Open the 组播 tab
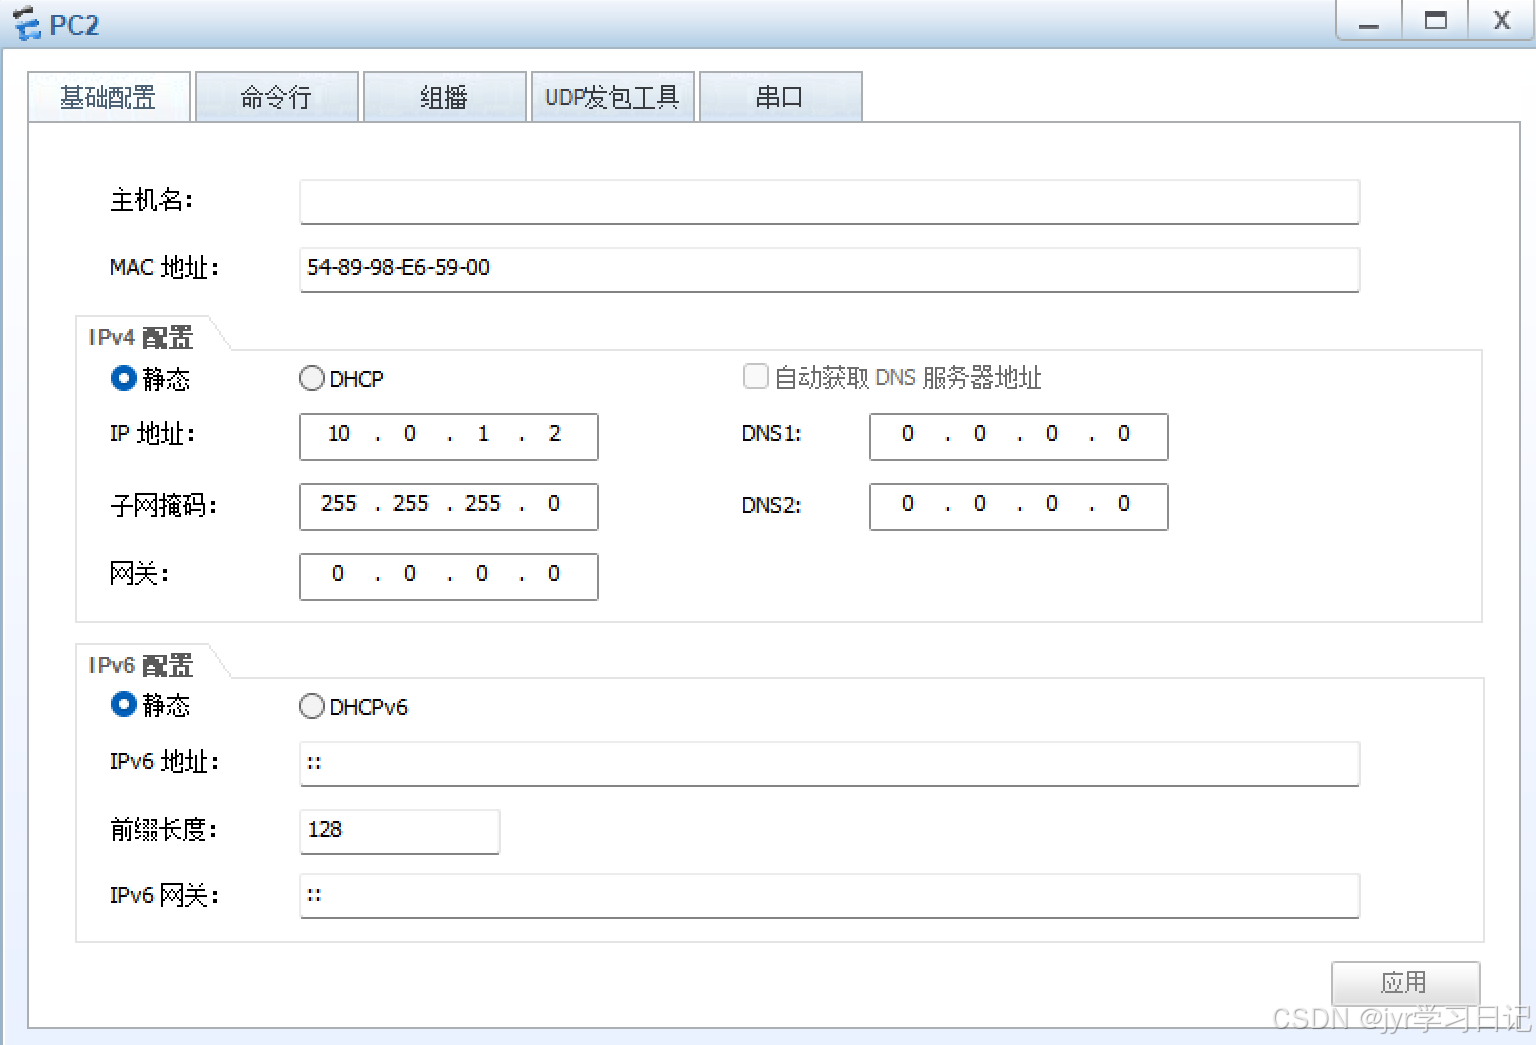1536x1045 pixels. coord(444,97)
